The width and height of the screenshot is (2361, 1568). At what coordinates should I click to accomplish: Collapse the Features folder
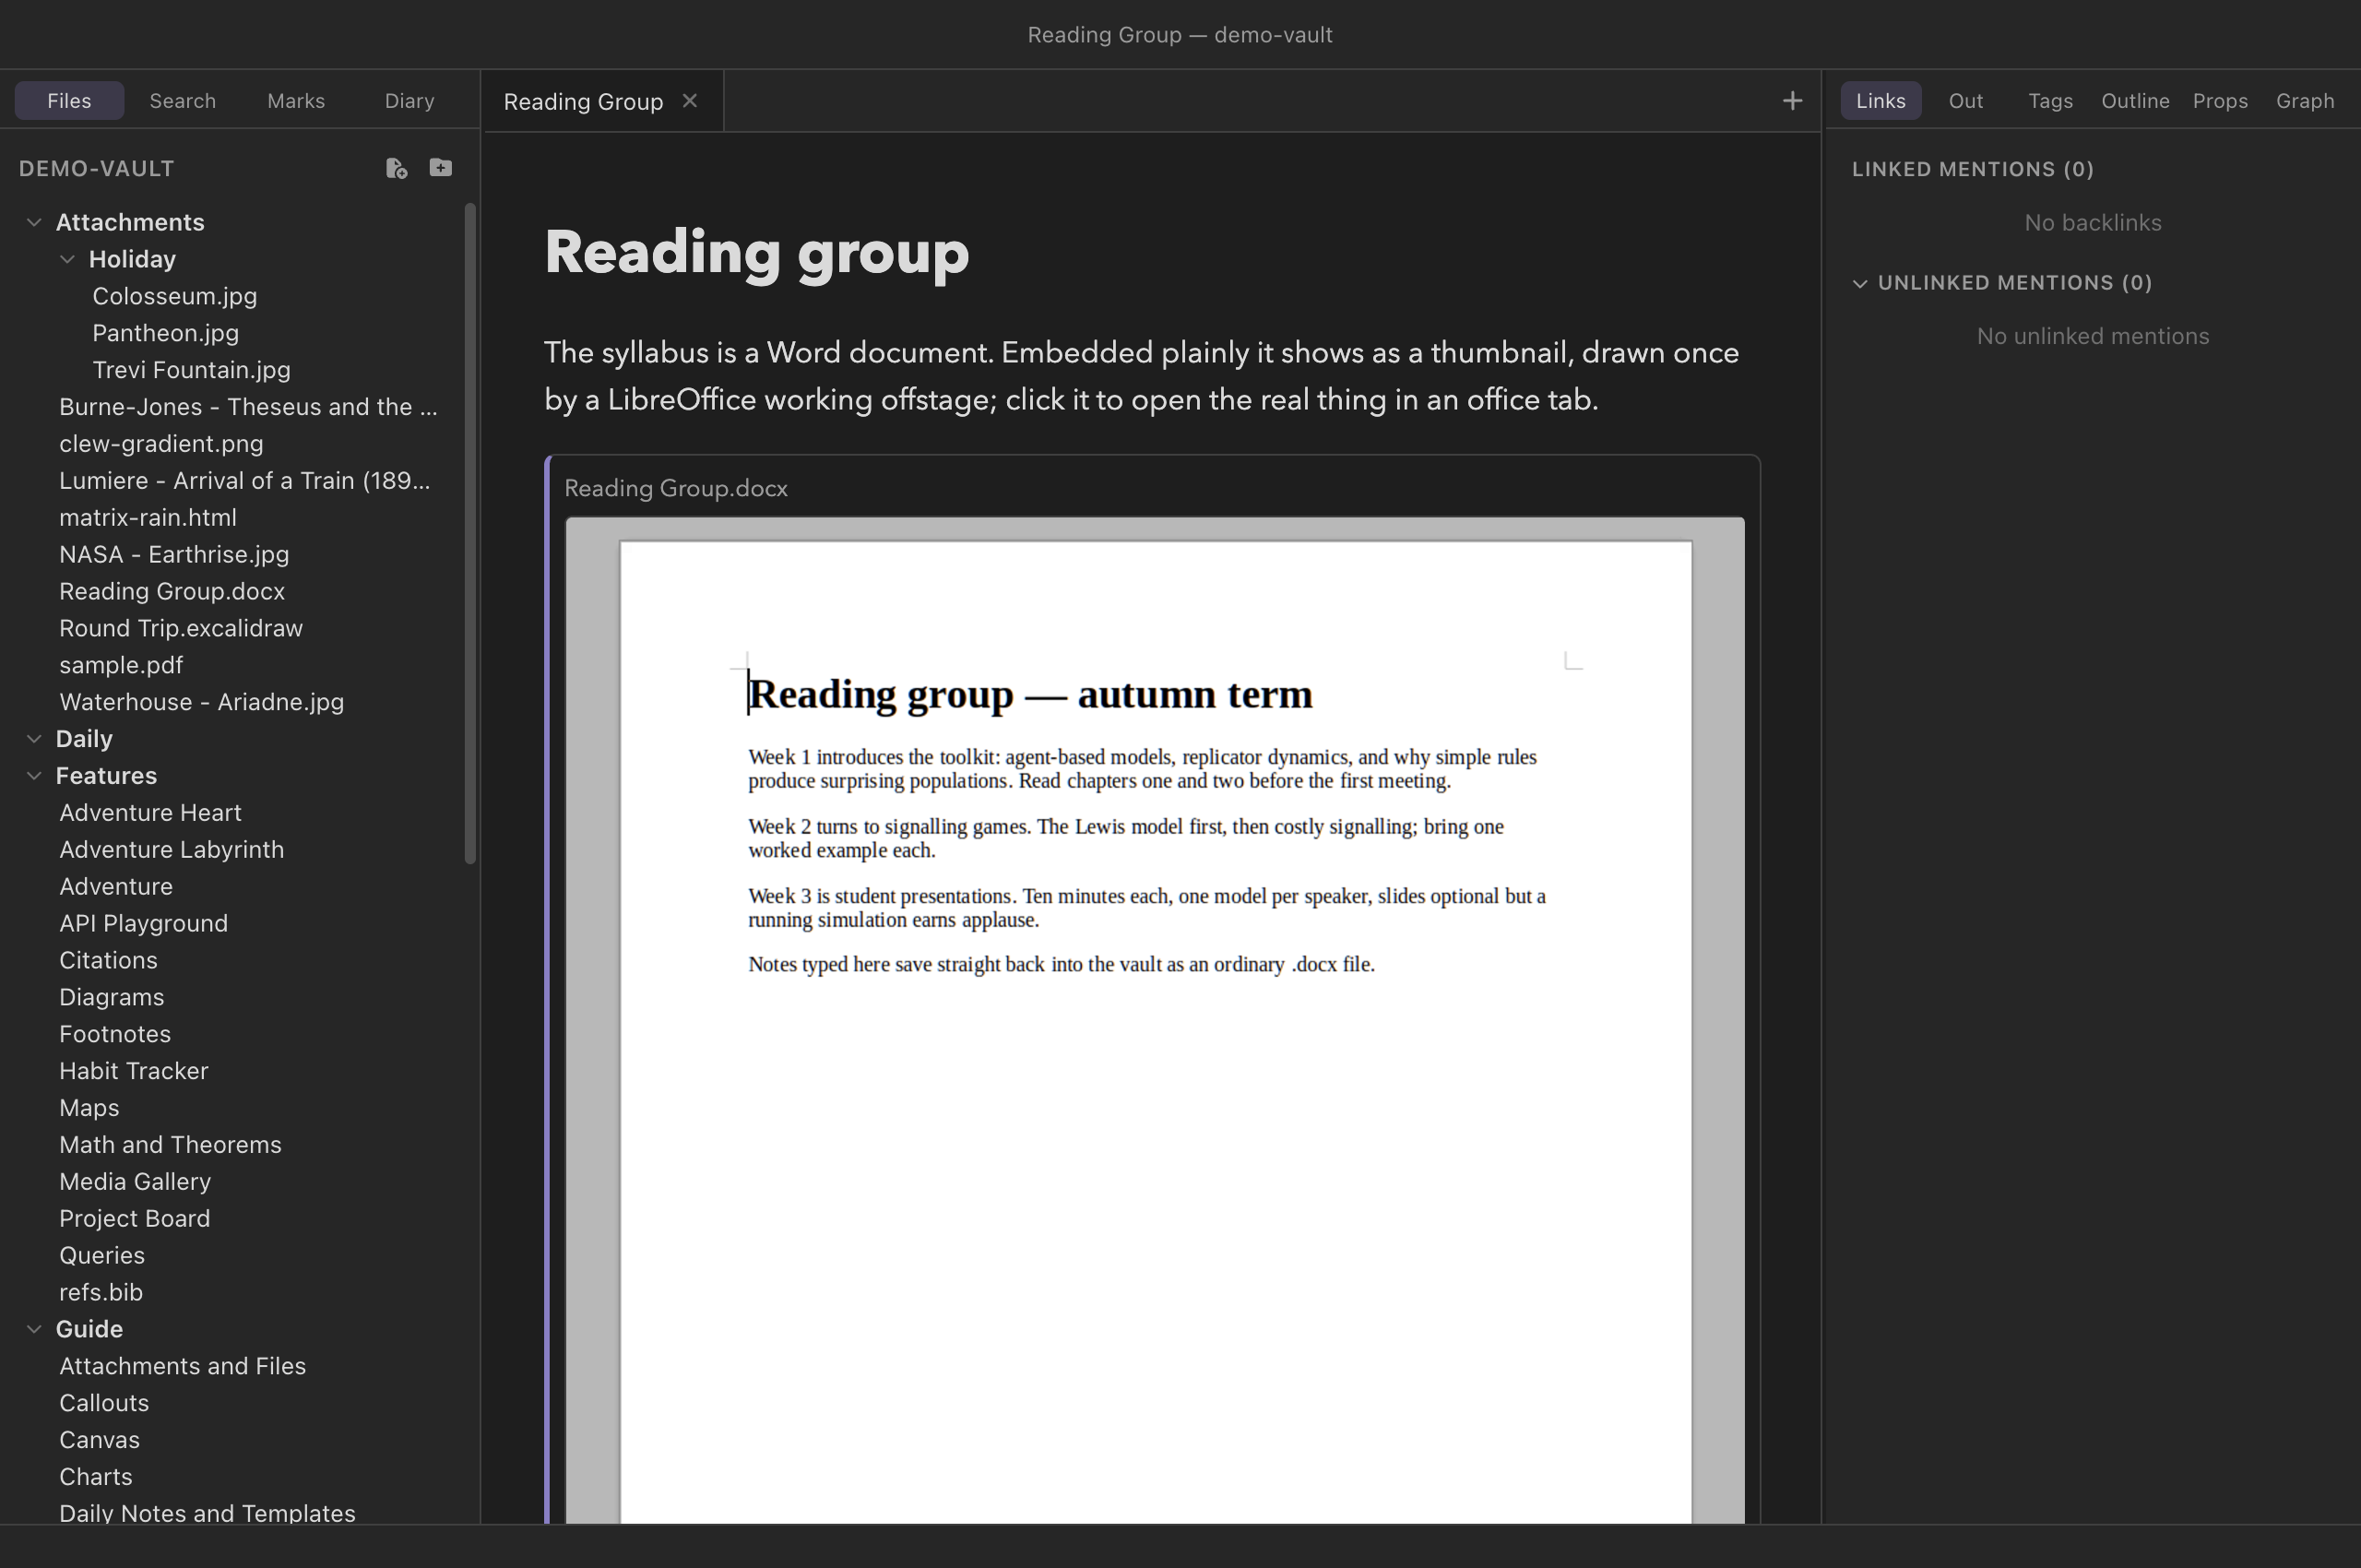(x=34, y=776)
